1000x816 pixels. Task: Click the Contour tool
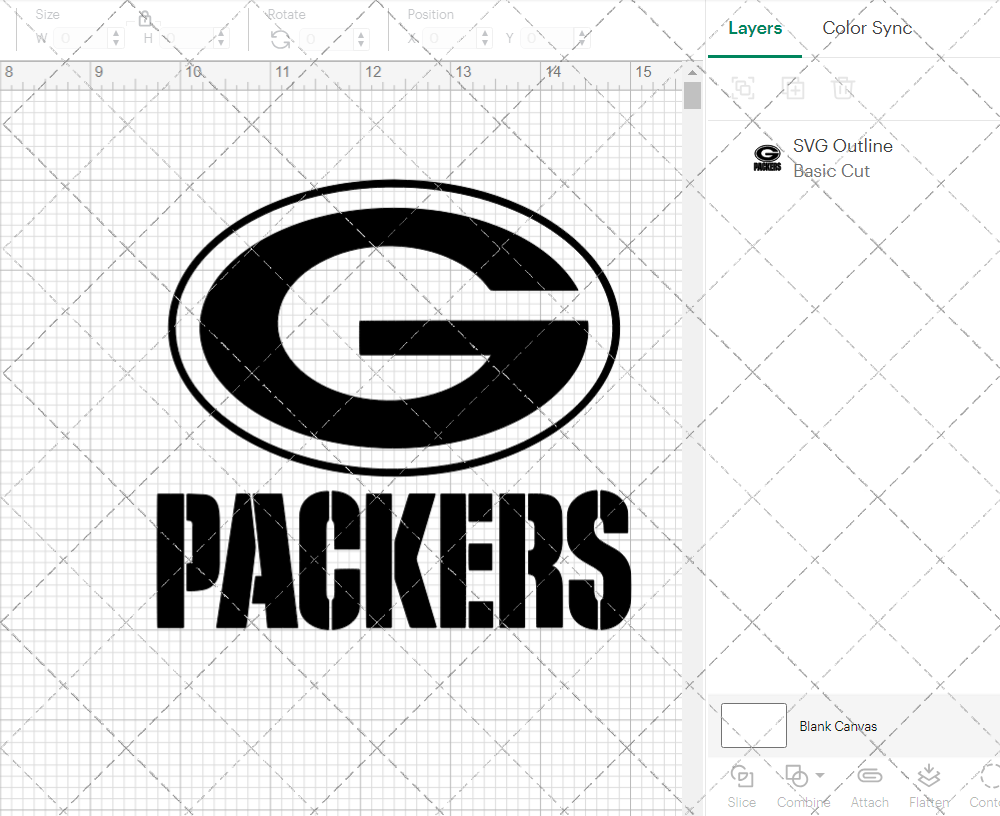pyautogui.click(x=985, y=786)
